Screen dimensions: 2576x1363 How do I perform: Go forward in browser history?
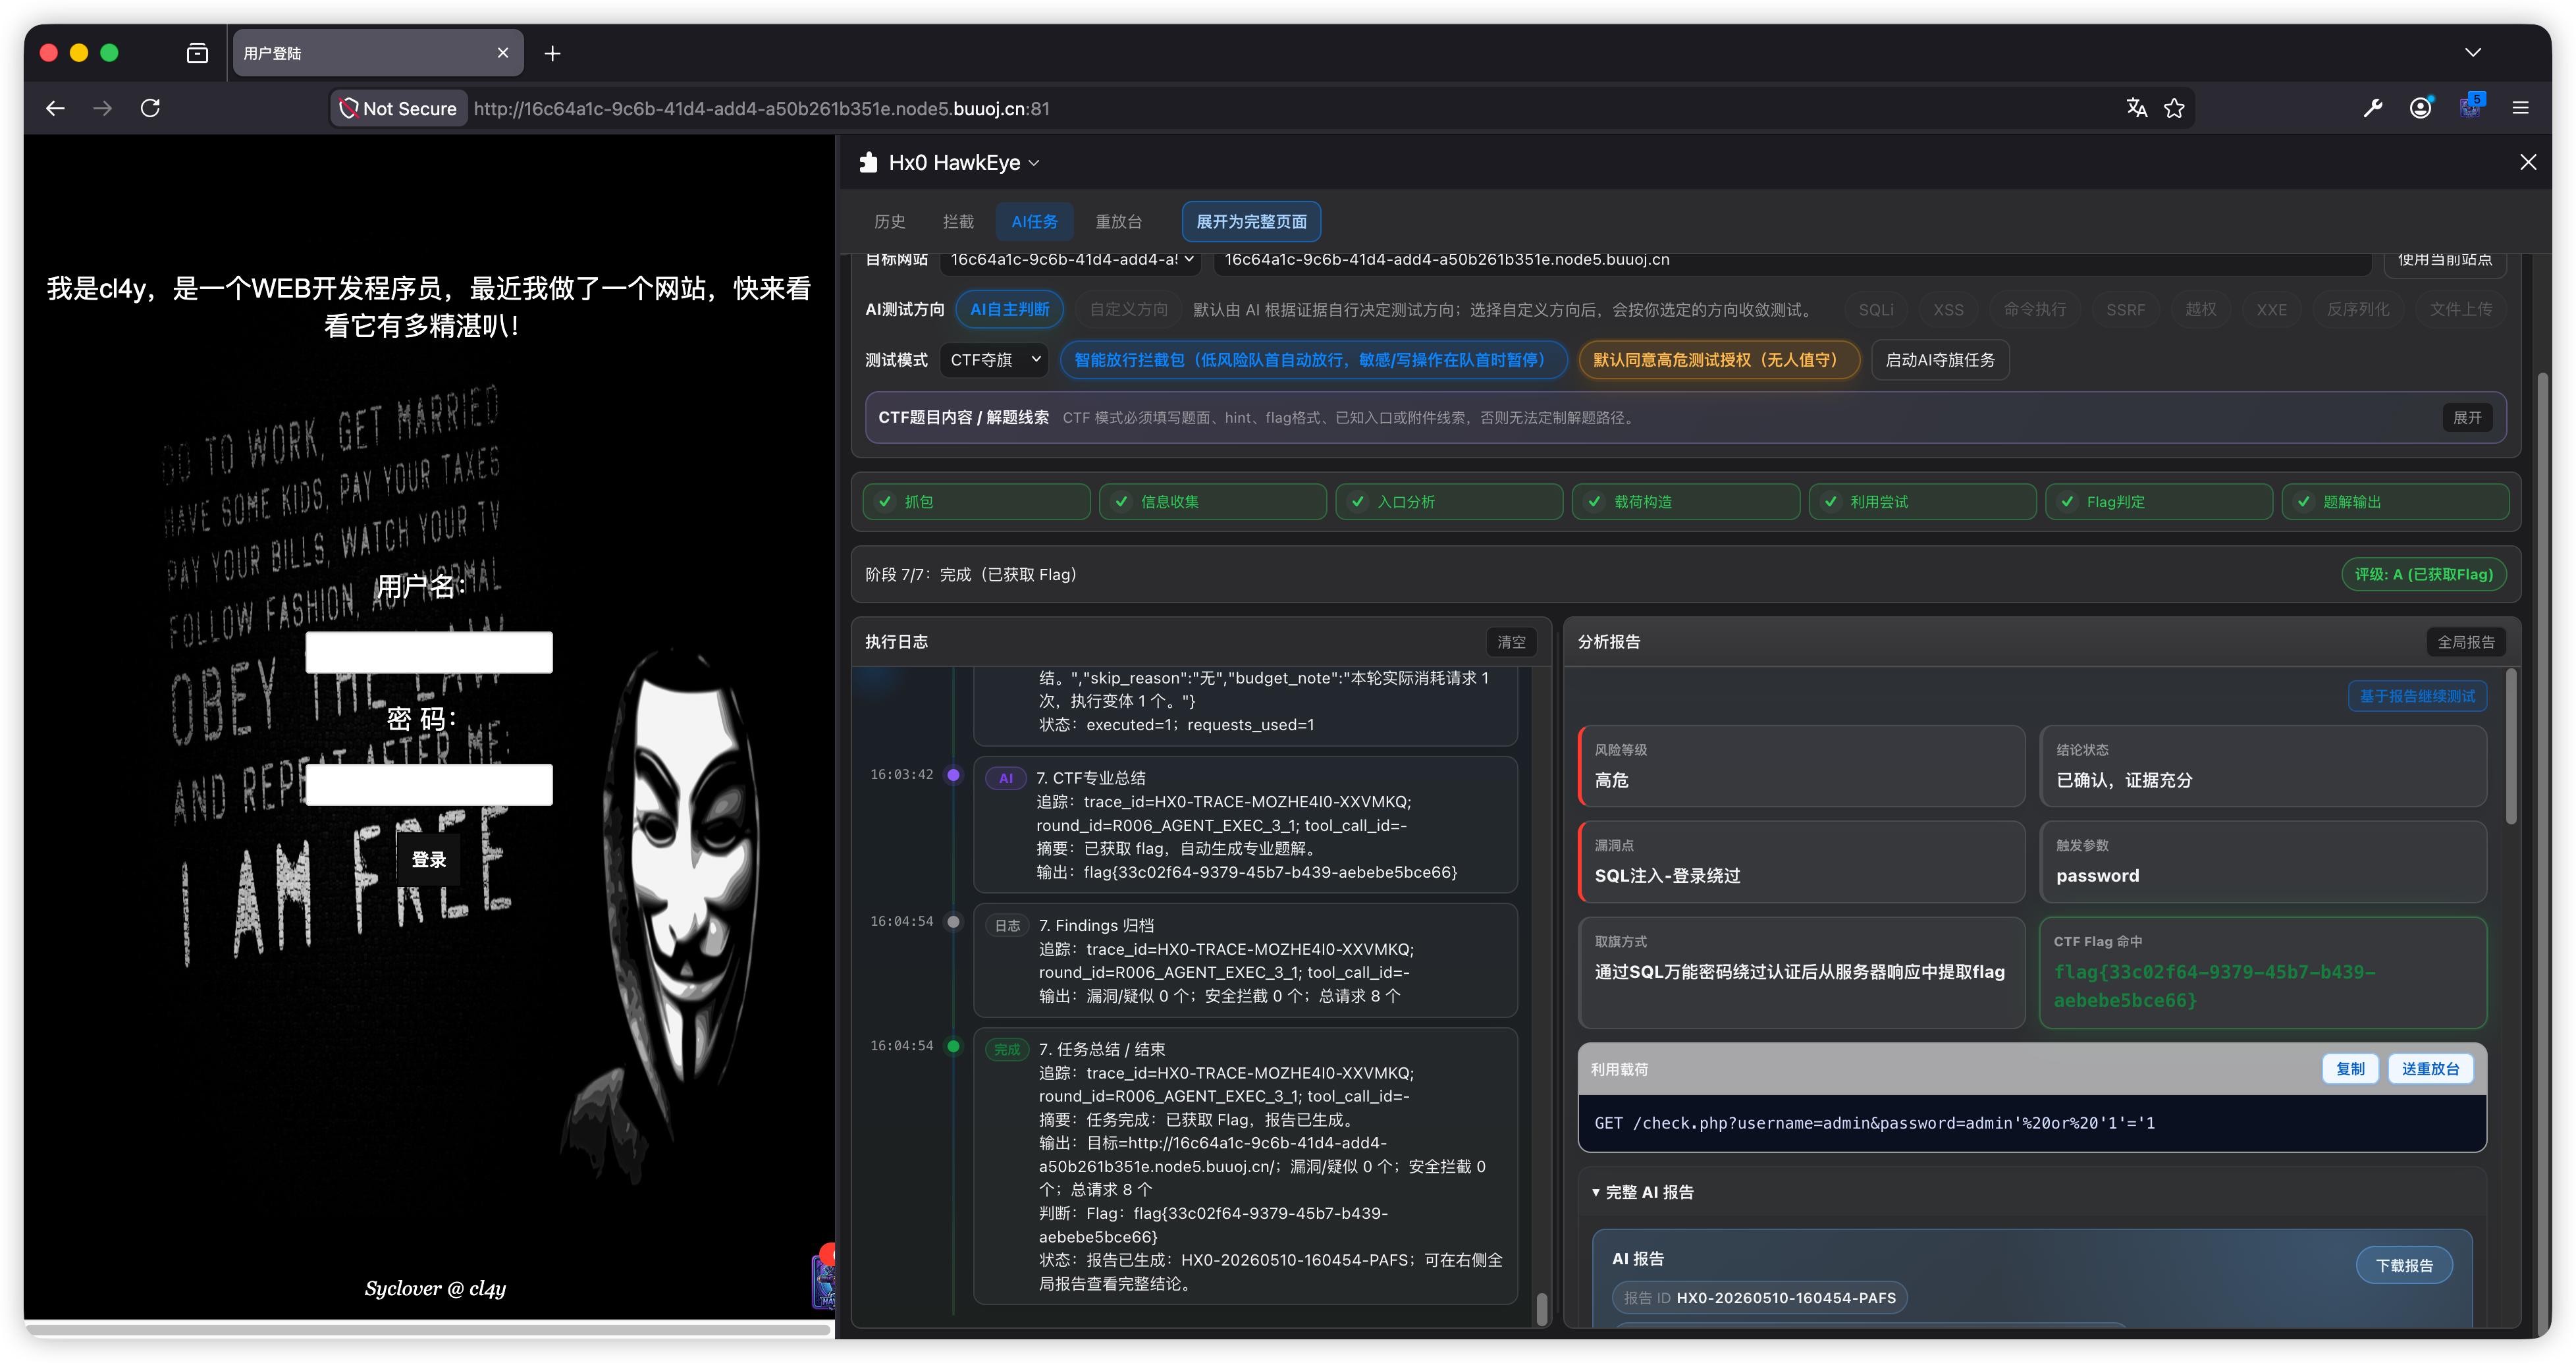point(102,108)
